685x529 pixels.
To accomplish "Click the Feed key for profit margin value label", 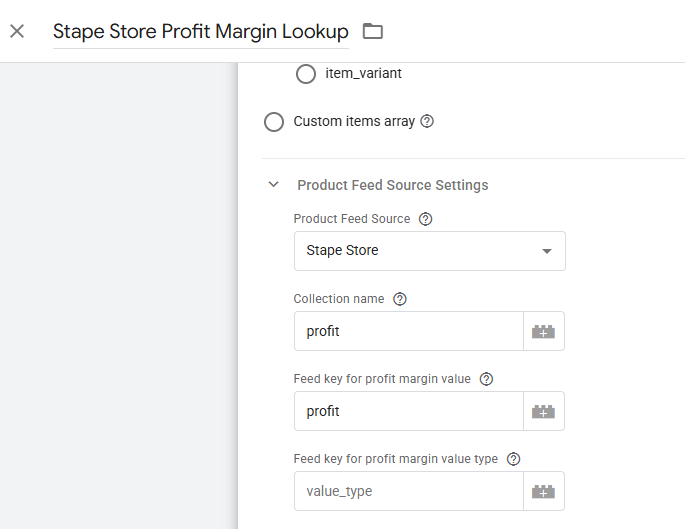I will coord(382,379).
